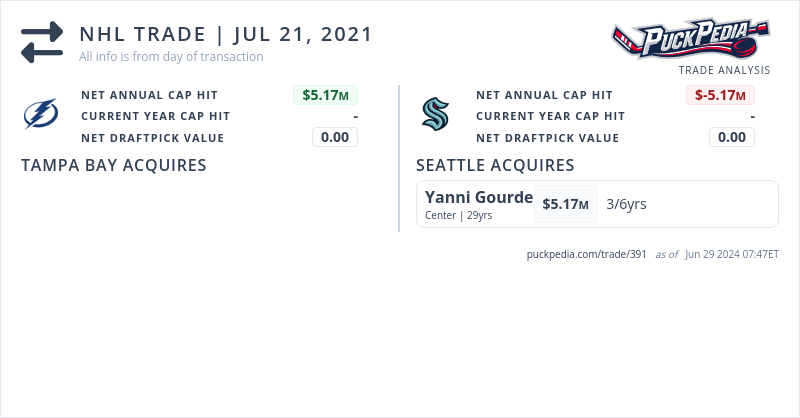The width and height of the screenshot is (800, 418).
Task: Click Seattle Net Annual Cap Hit label
Action: [544, 95]
